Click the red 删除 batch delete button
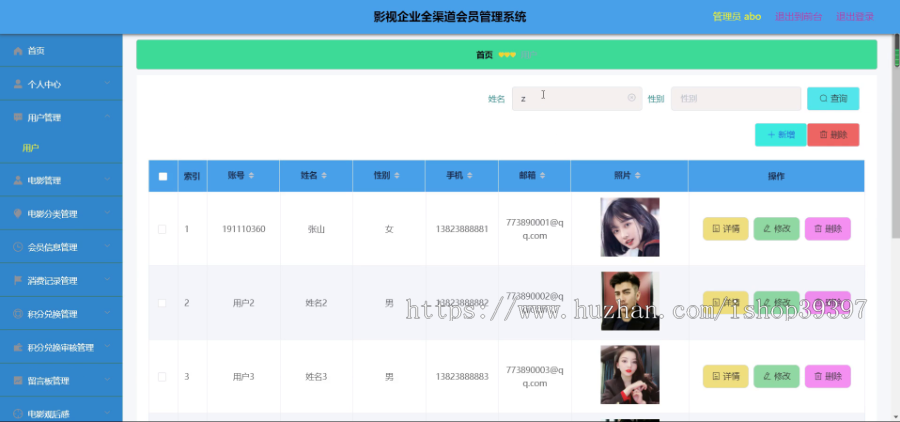The width and height of the screenshot is (900, 422). click(x=833, y=135)
